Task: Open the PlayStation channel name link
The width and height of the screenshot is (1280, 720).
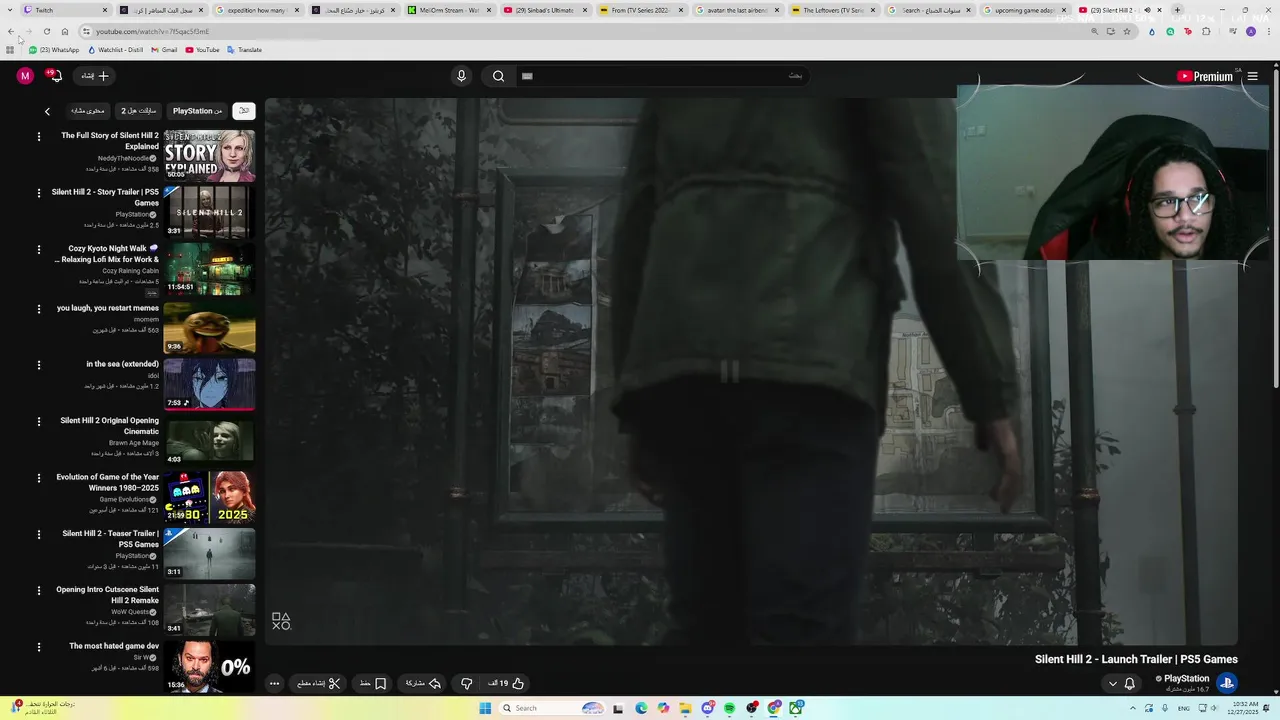Action: coord(1187,678)
